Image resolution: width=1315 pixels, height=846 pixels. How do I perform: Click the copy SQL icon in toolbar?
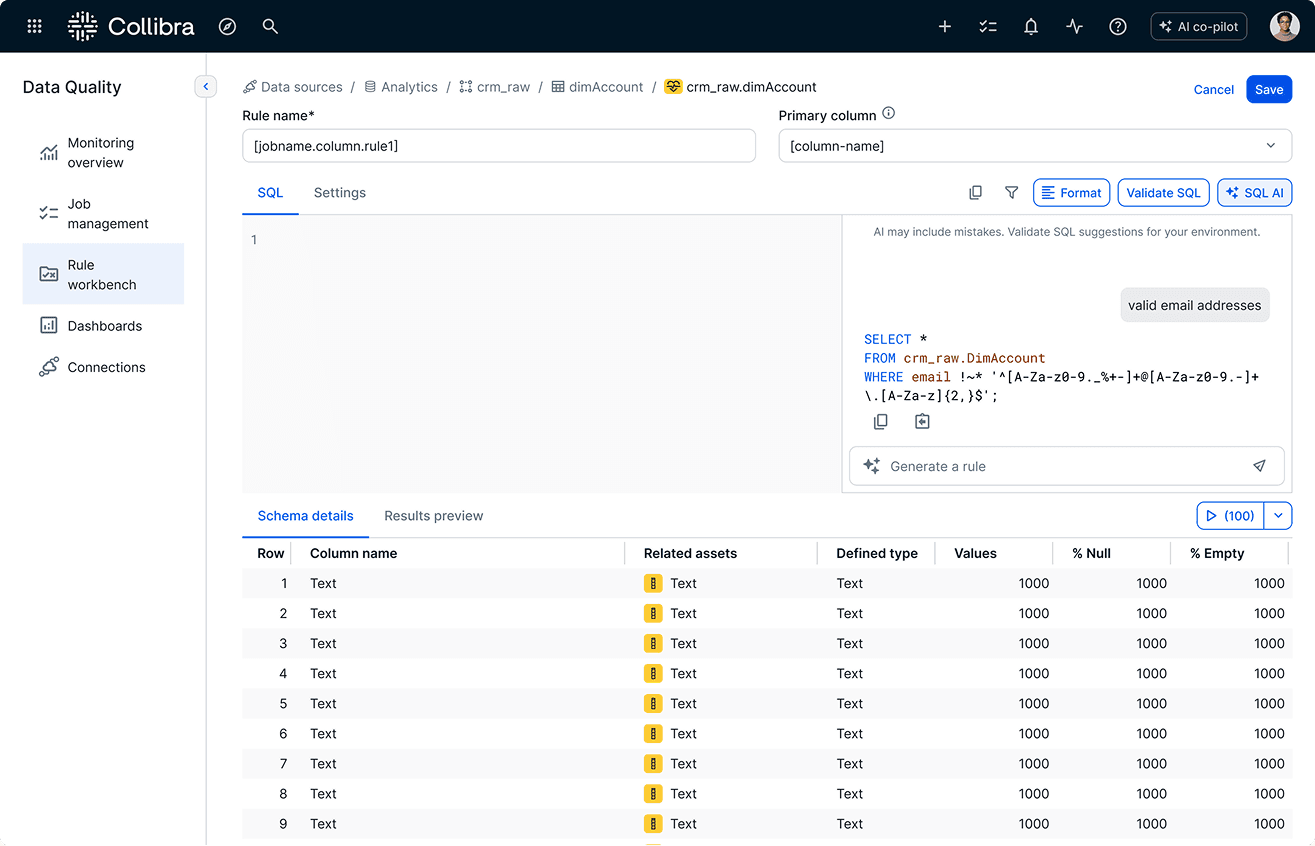tap(976, 193)
